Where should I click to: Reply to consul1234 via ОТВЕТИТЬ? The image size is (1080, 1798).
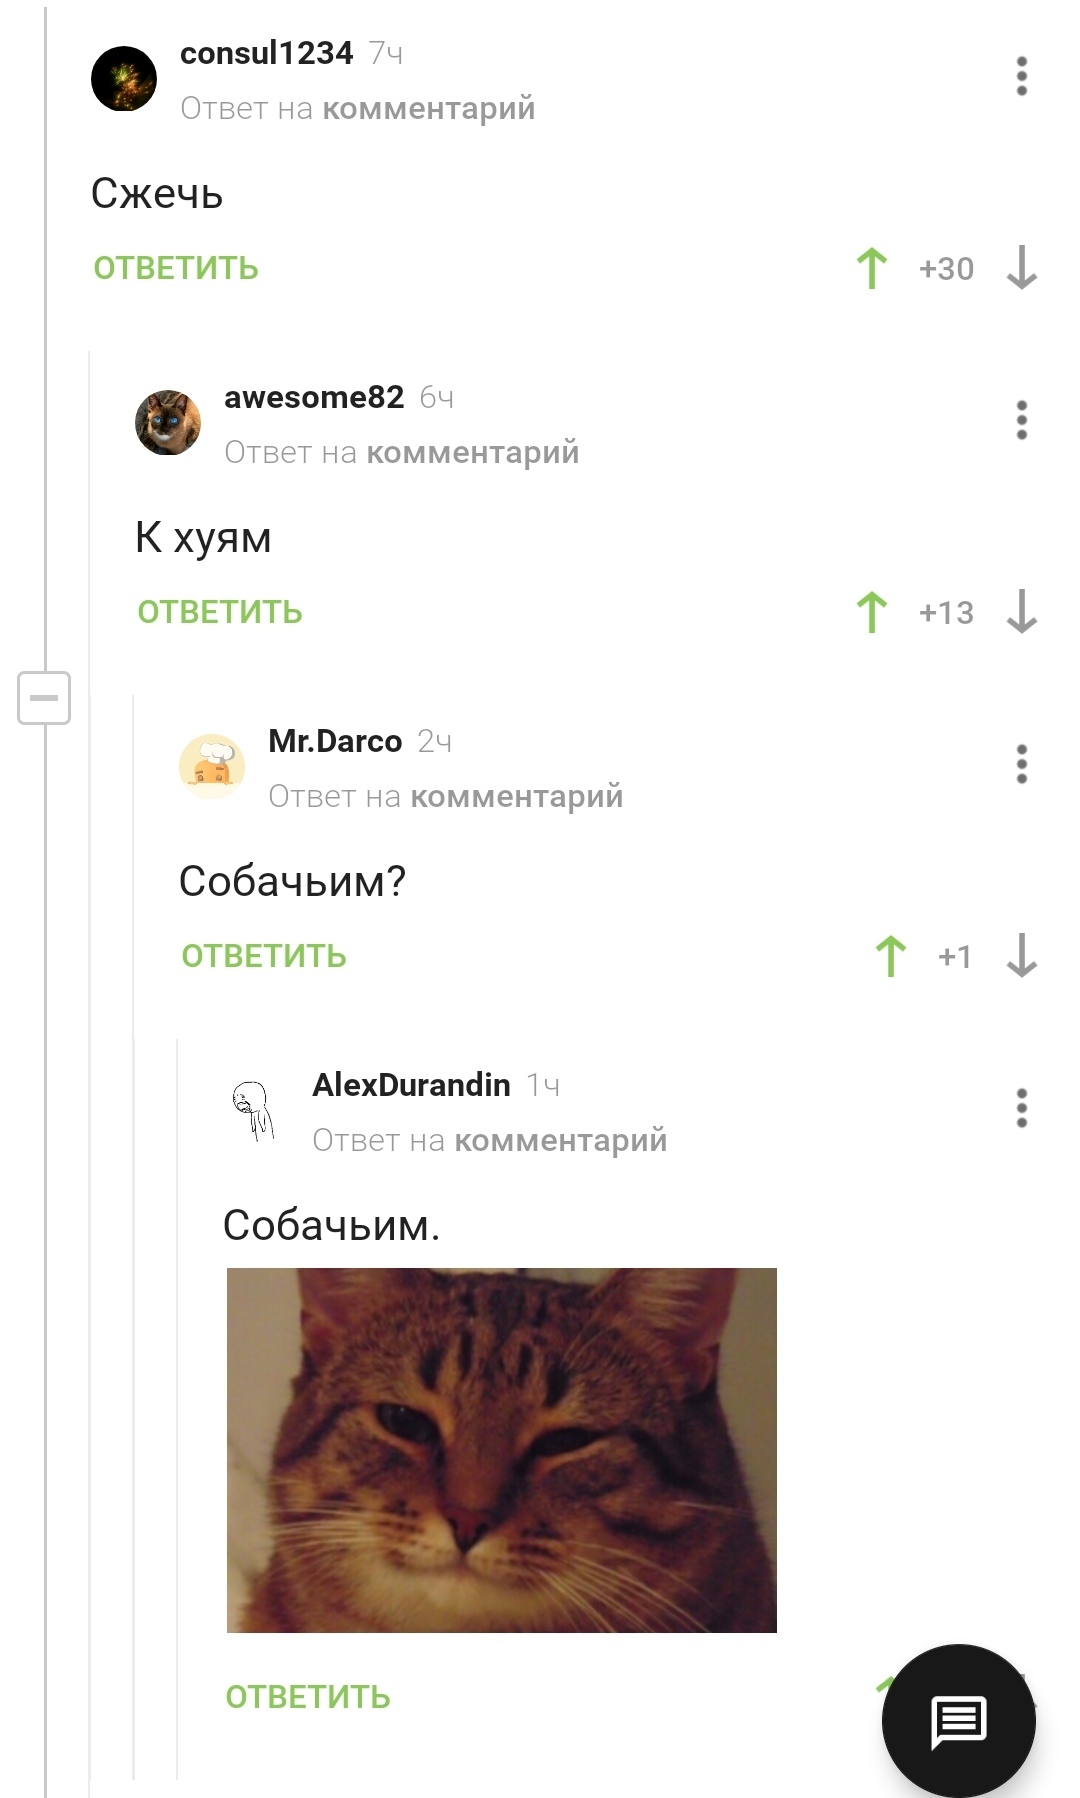click(176, 268)
